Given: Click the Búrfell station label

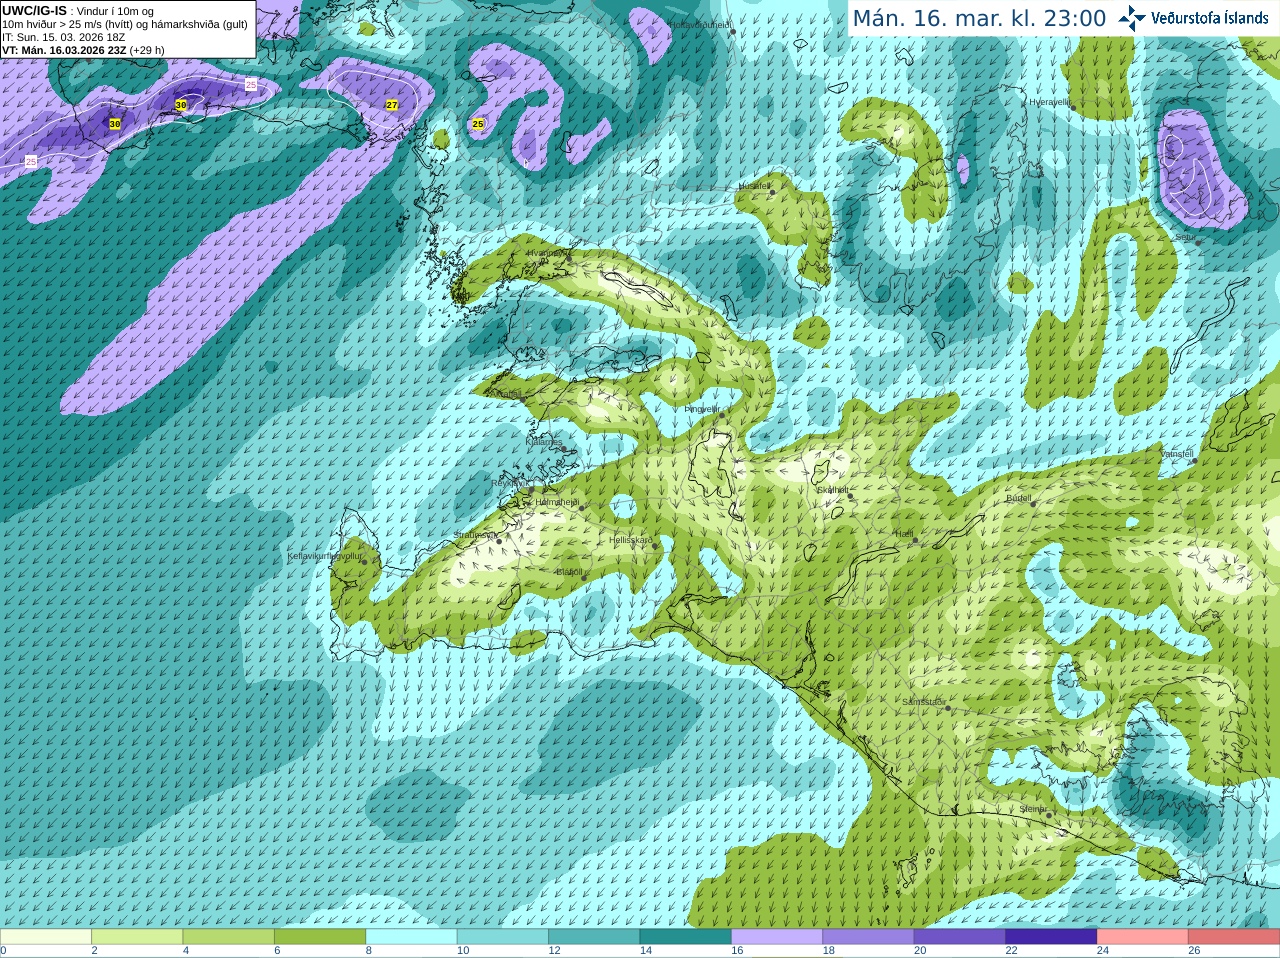Looking at the screenshot, I should click(1018, 497).
